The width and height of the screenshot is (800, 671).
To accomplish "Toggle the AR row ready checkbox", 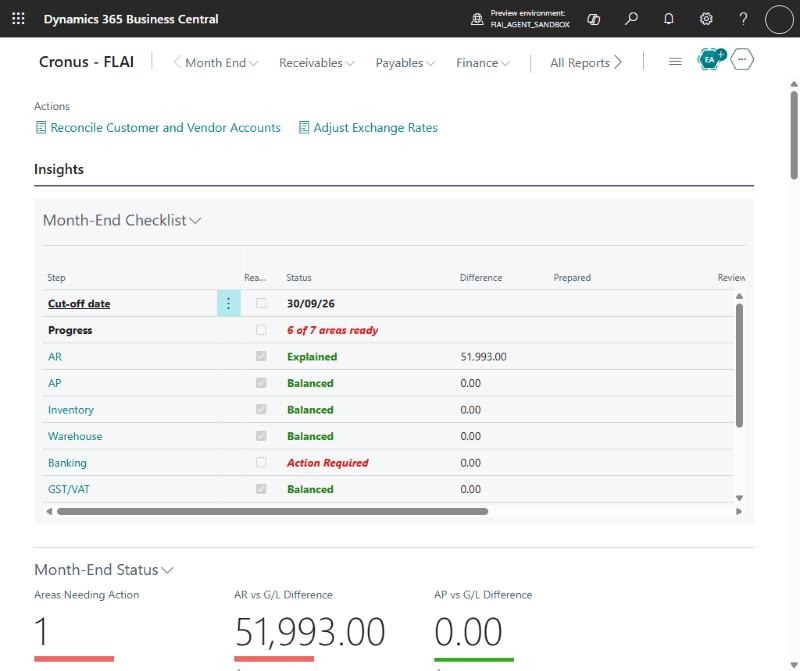I will (261, 356).
